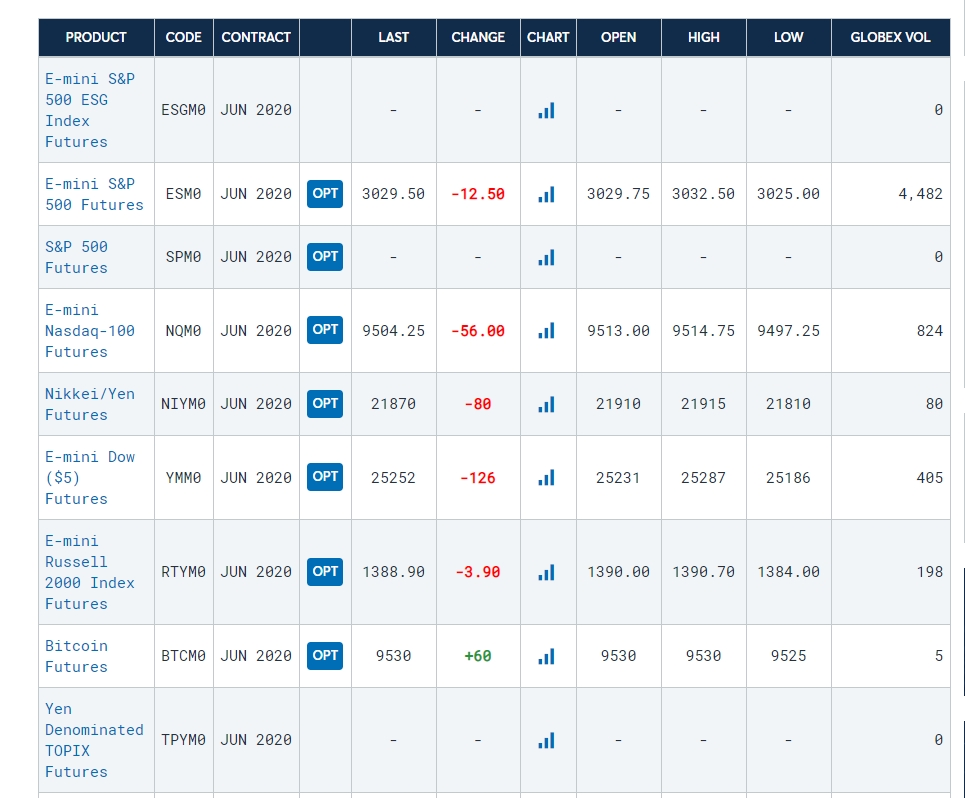Open chart icon in SPM0 row
Viewport: 965px width, 798px height.
[547, 257]
